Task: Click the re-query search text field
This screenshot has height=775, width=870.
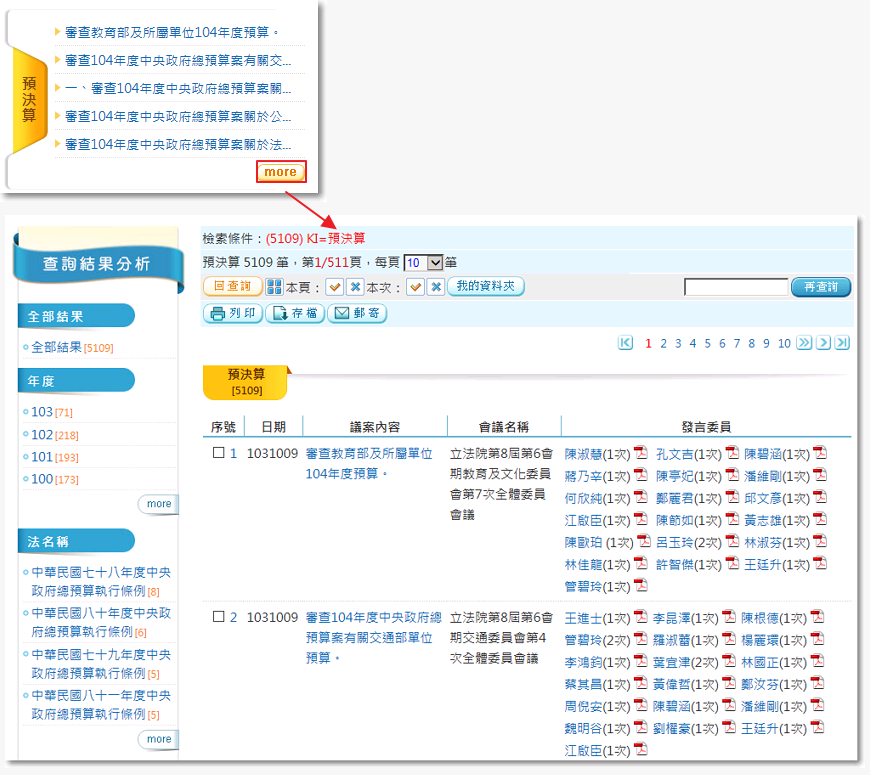Action: pyautogui.click(x=736, y=288)
